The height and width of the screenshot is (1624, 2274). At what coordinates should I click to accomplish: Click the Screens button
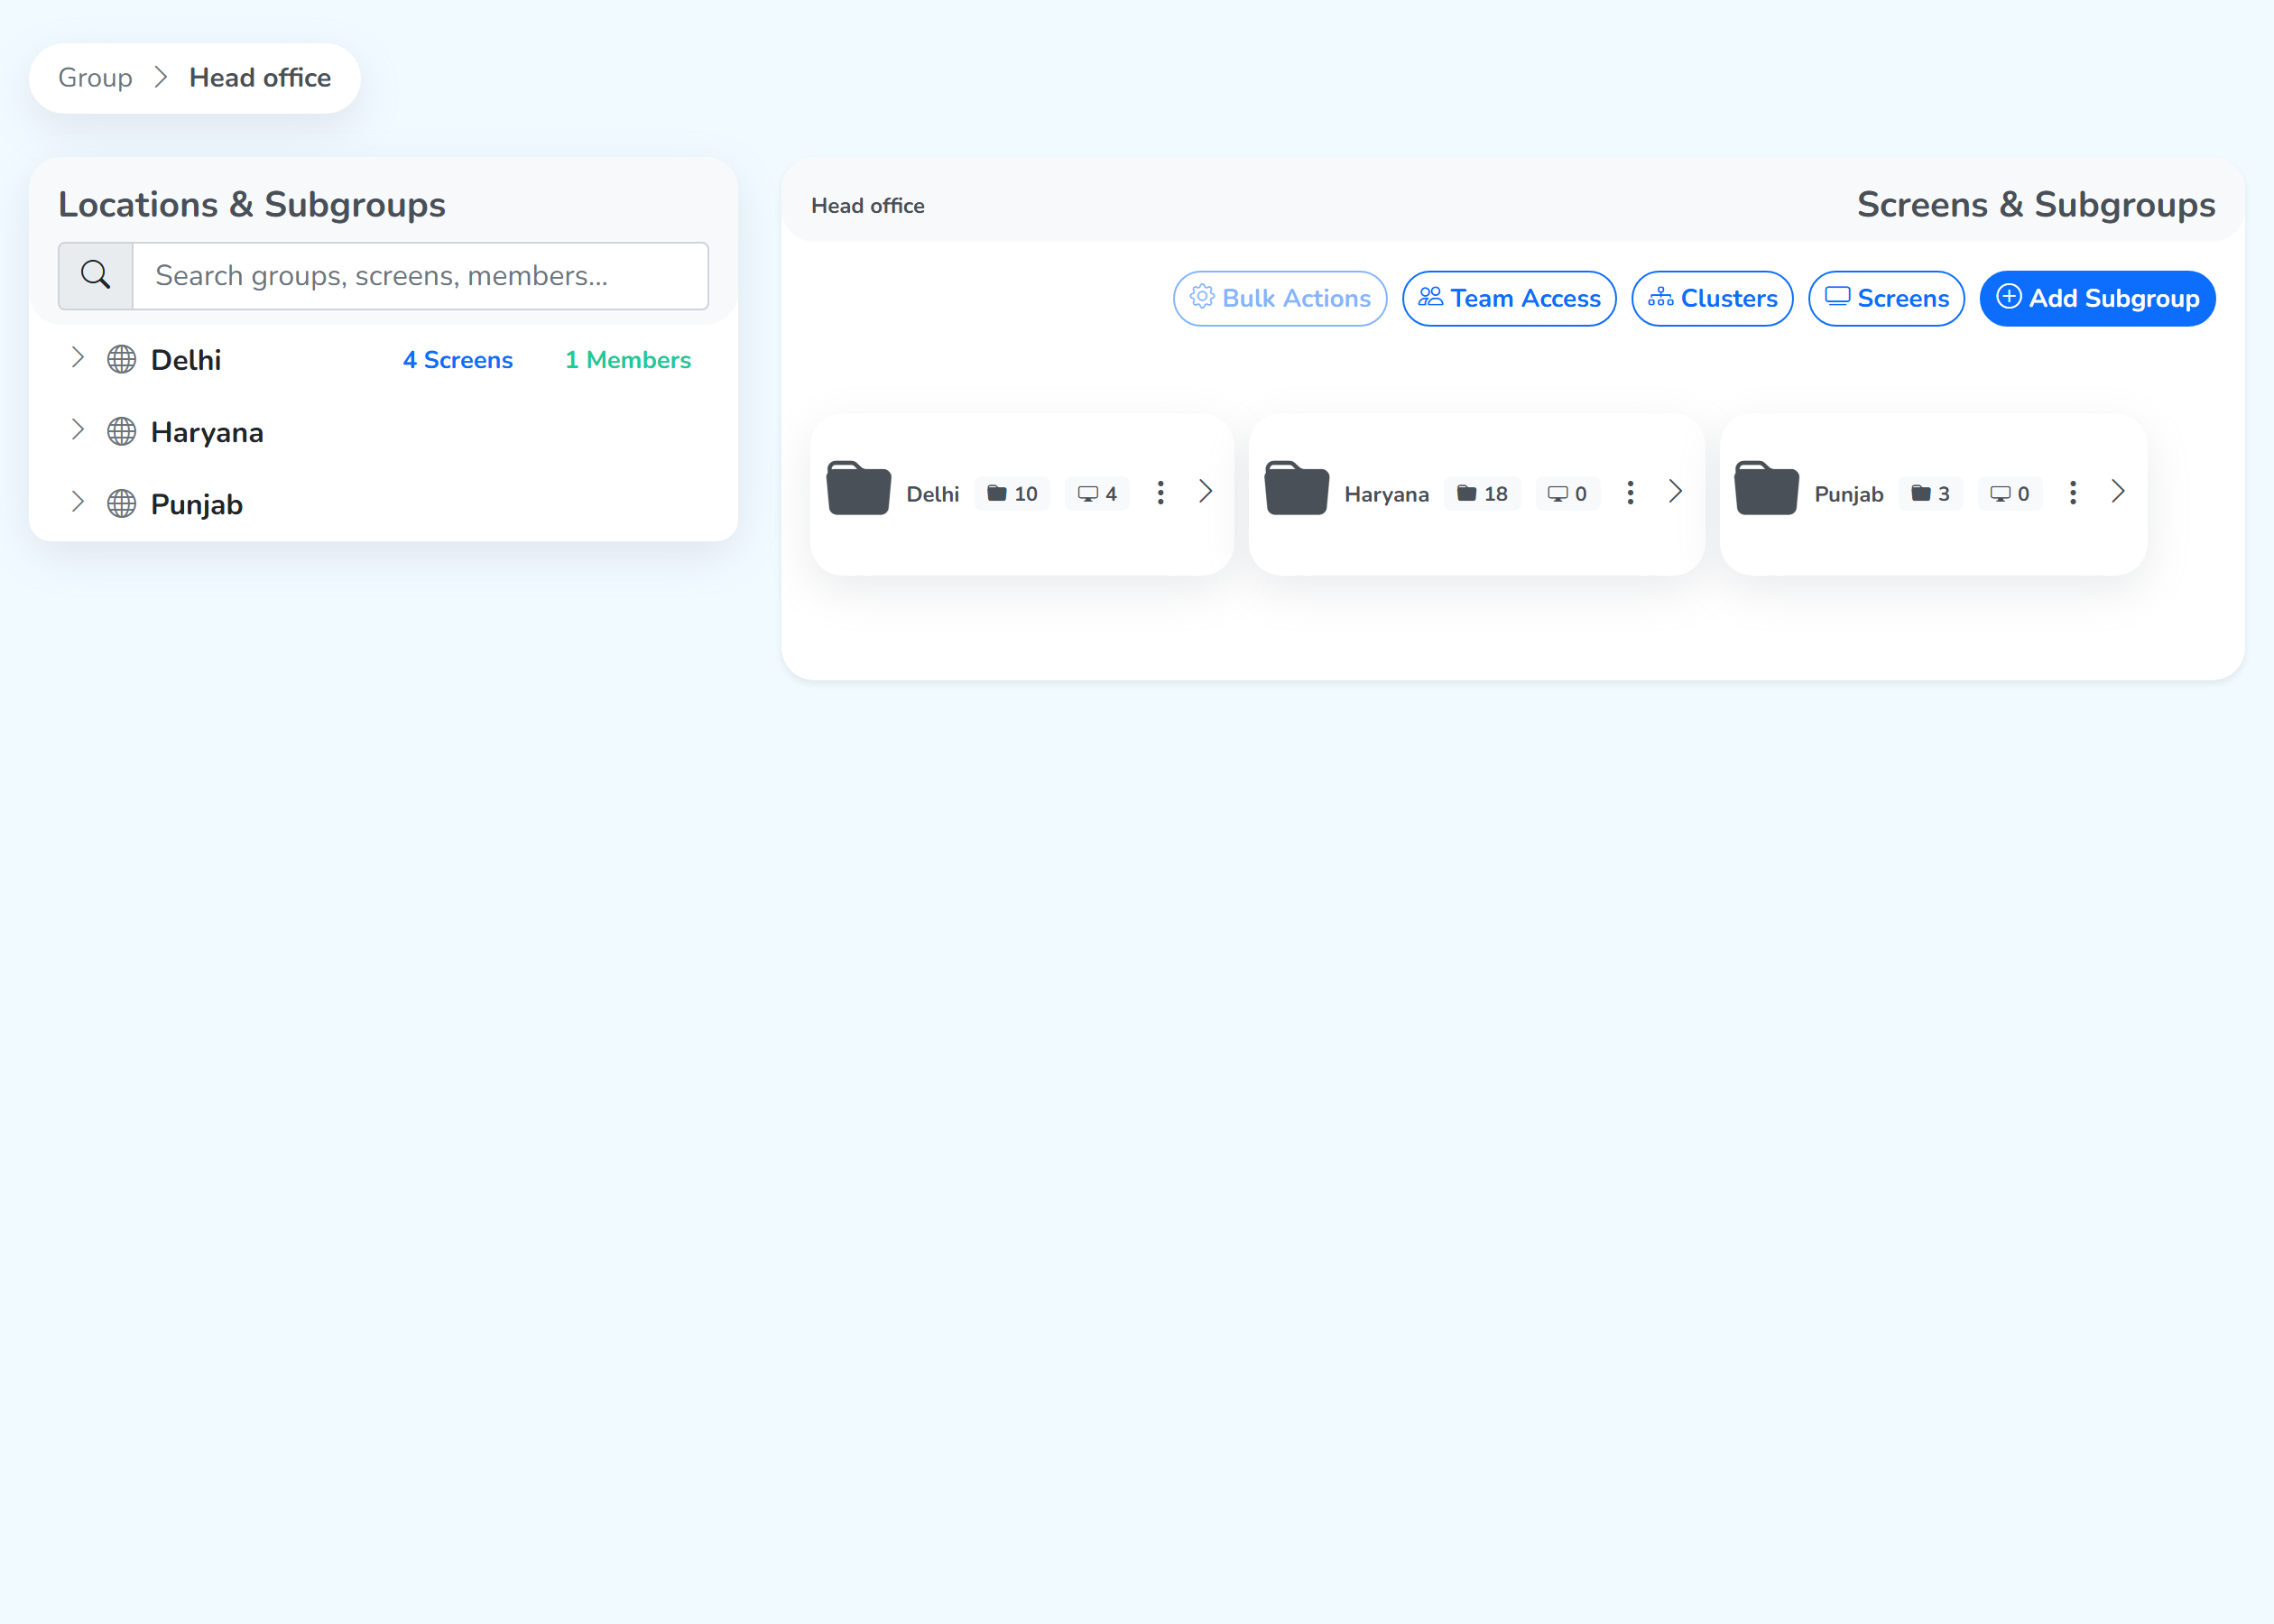[1886, 298]
